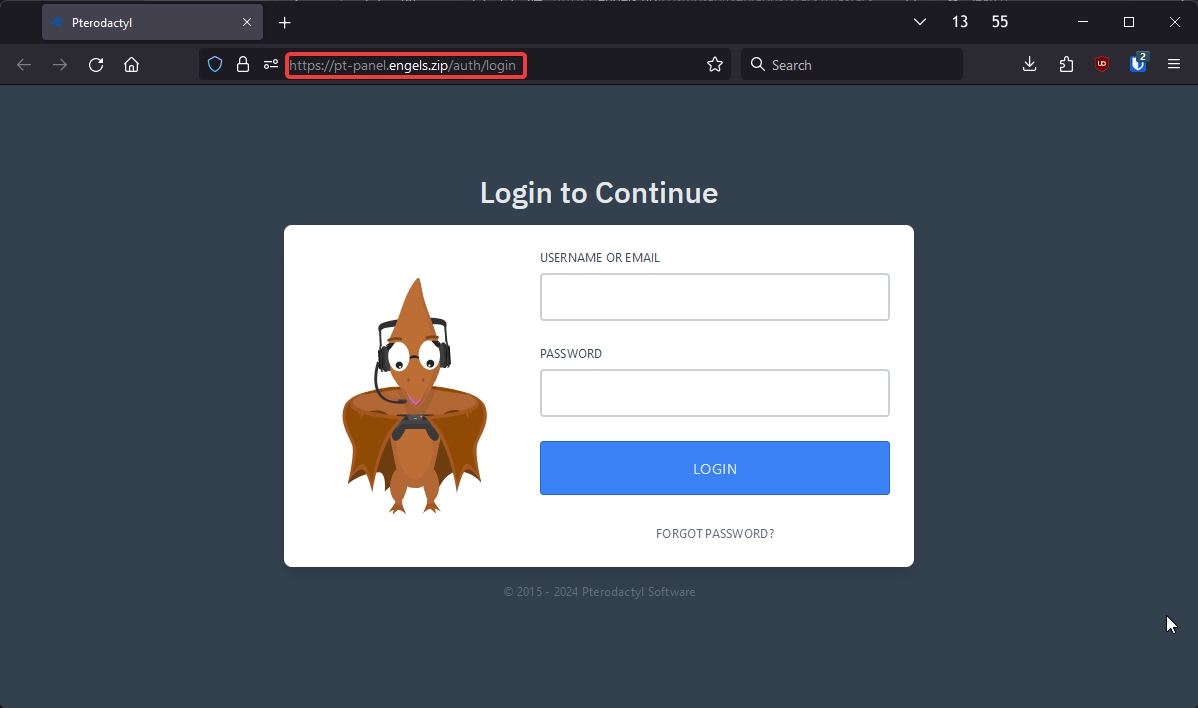Maximize the browser window
This screenshot has width=1198, height=708.
click(1128, 22)
